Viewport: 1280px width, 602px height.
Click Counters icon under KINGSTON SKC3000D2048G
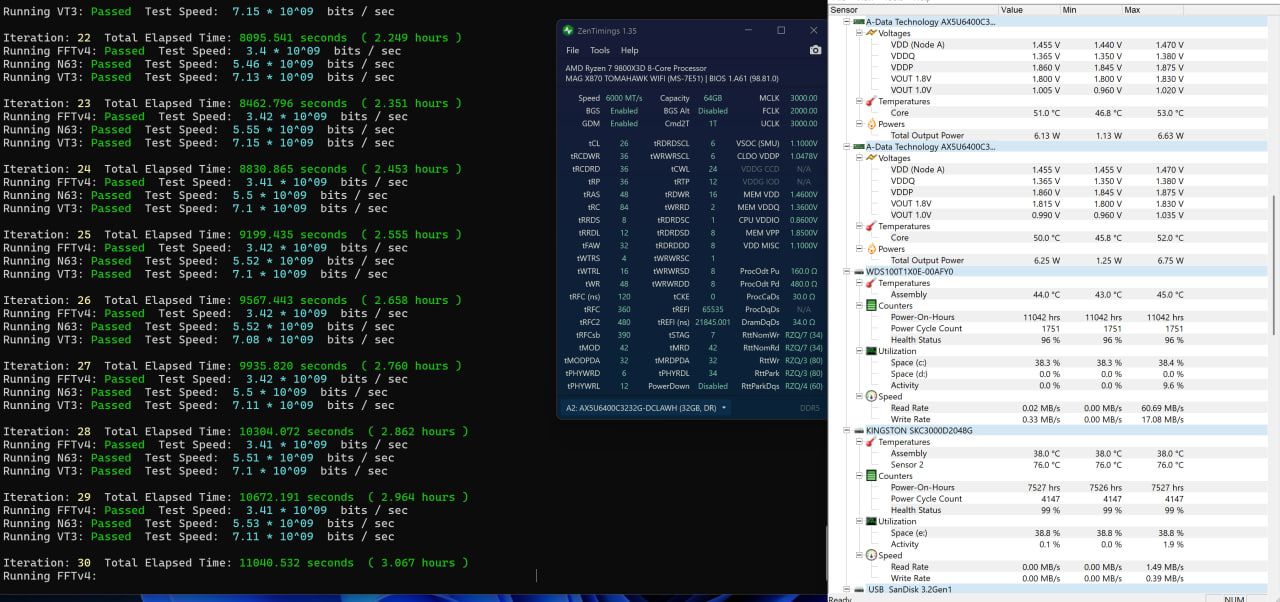(x=870, y=476)
